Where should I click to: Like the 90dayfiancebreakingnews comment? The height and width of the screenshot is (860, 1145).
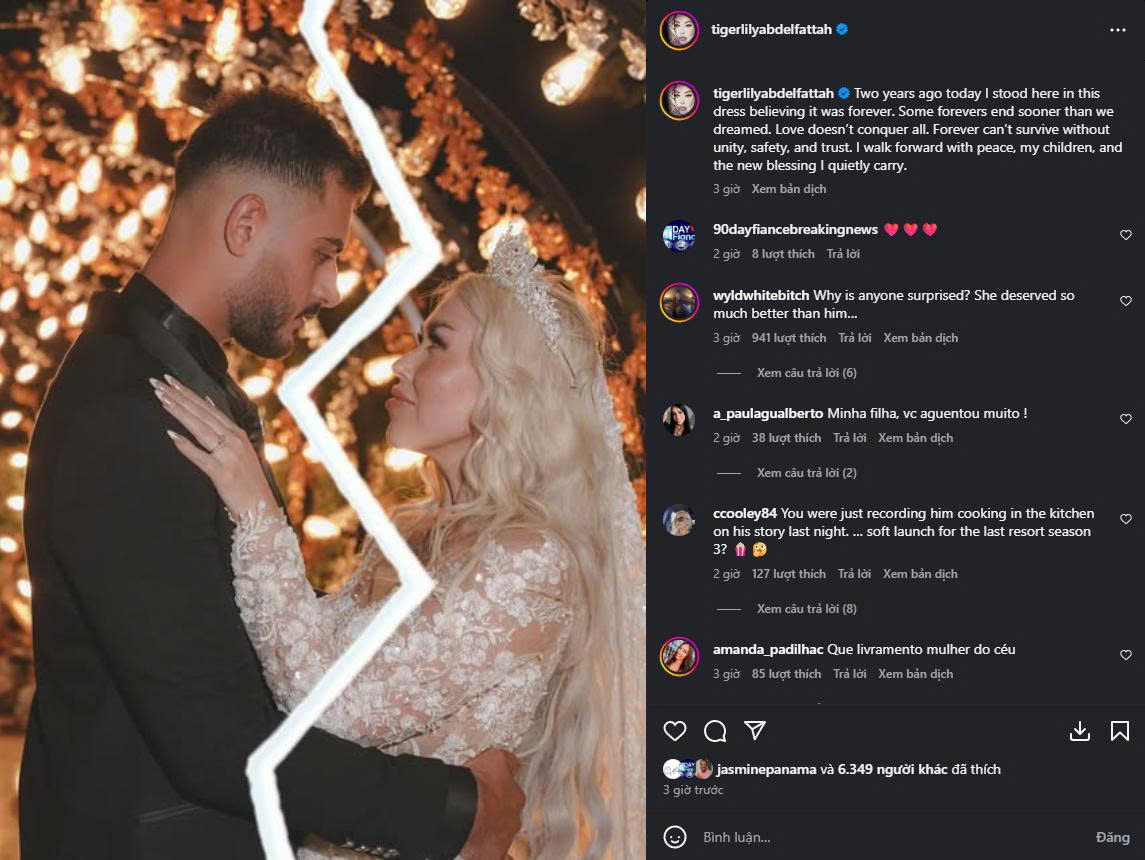[1125, 235]
